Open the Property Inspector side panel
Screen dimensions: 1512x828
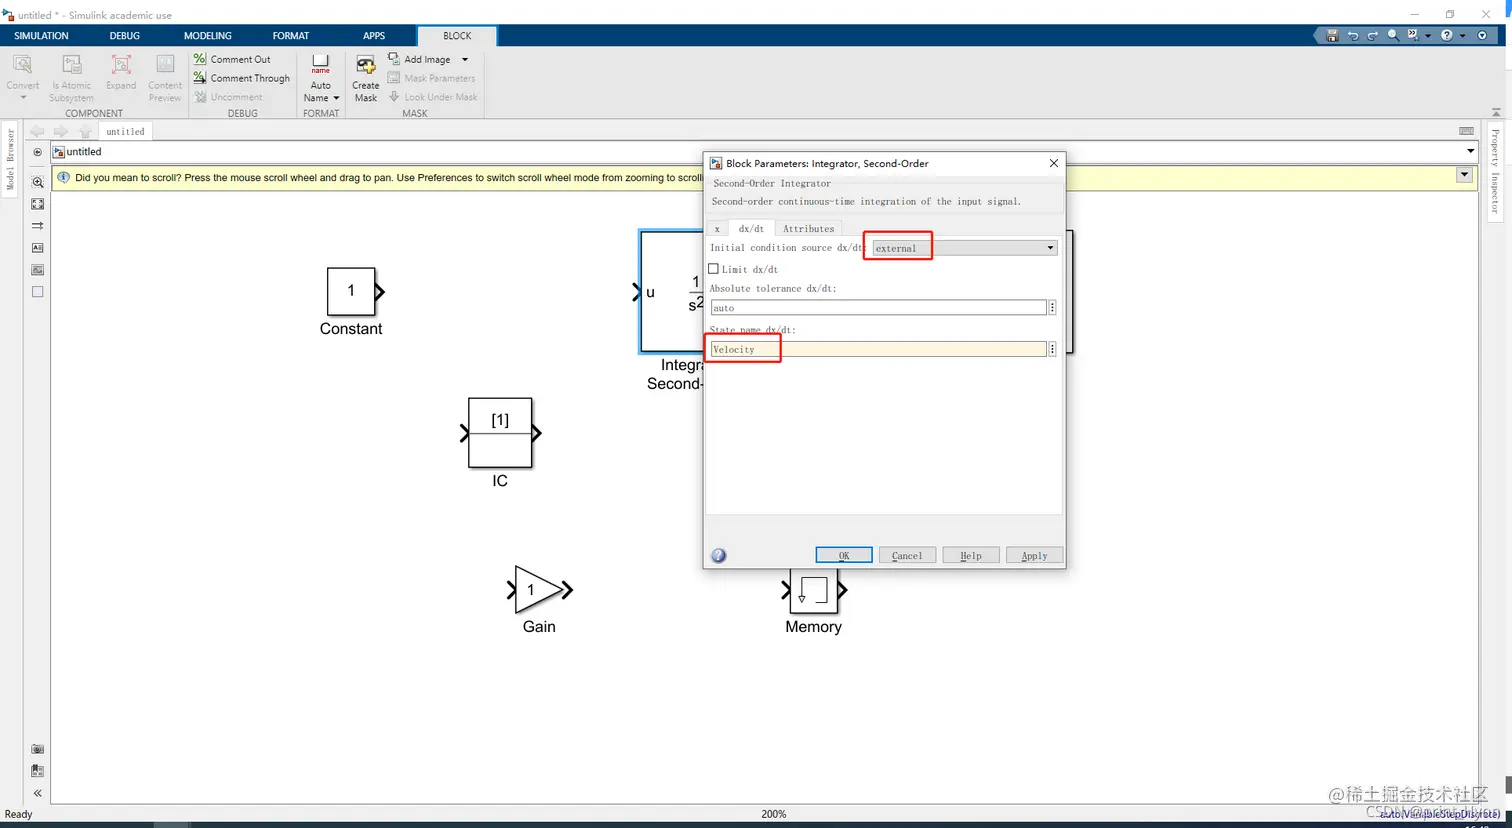click(1495, 170)
